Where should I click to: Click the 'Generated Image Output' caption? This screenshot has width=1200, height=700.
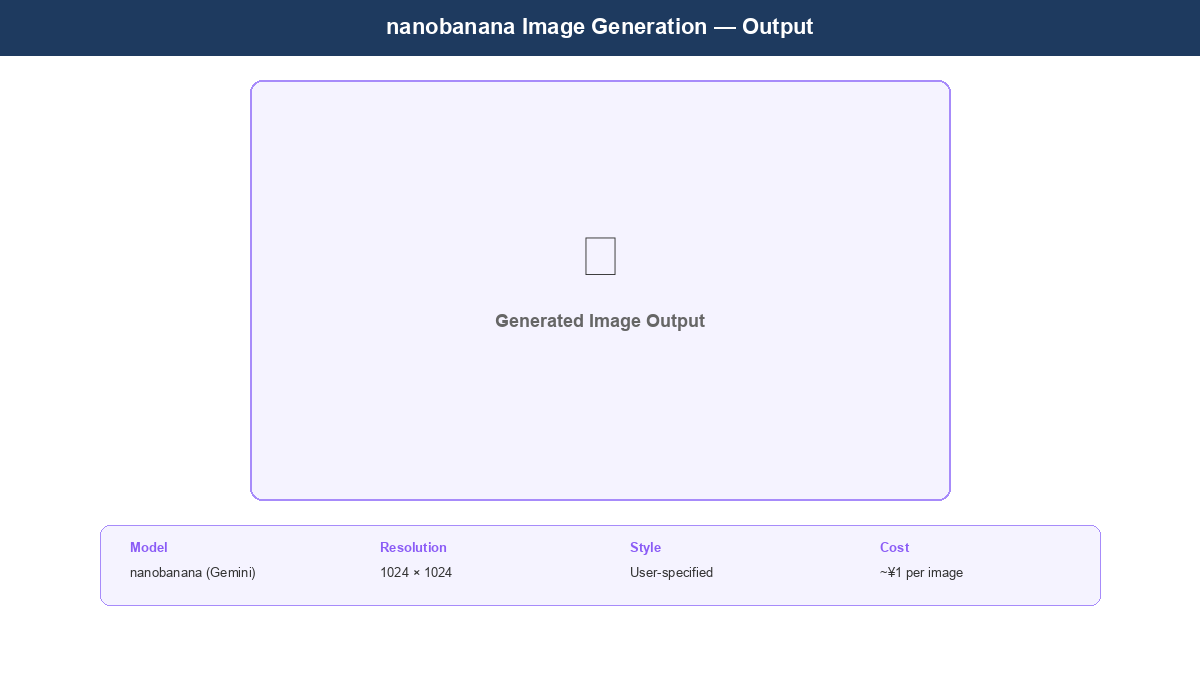[600, 321]
